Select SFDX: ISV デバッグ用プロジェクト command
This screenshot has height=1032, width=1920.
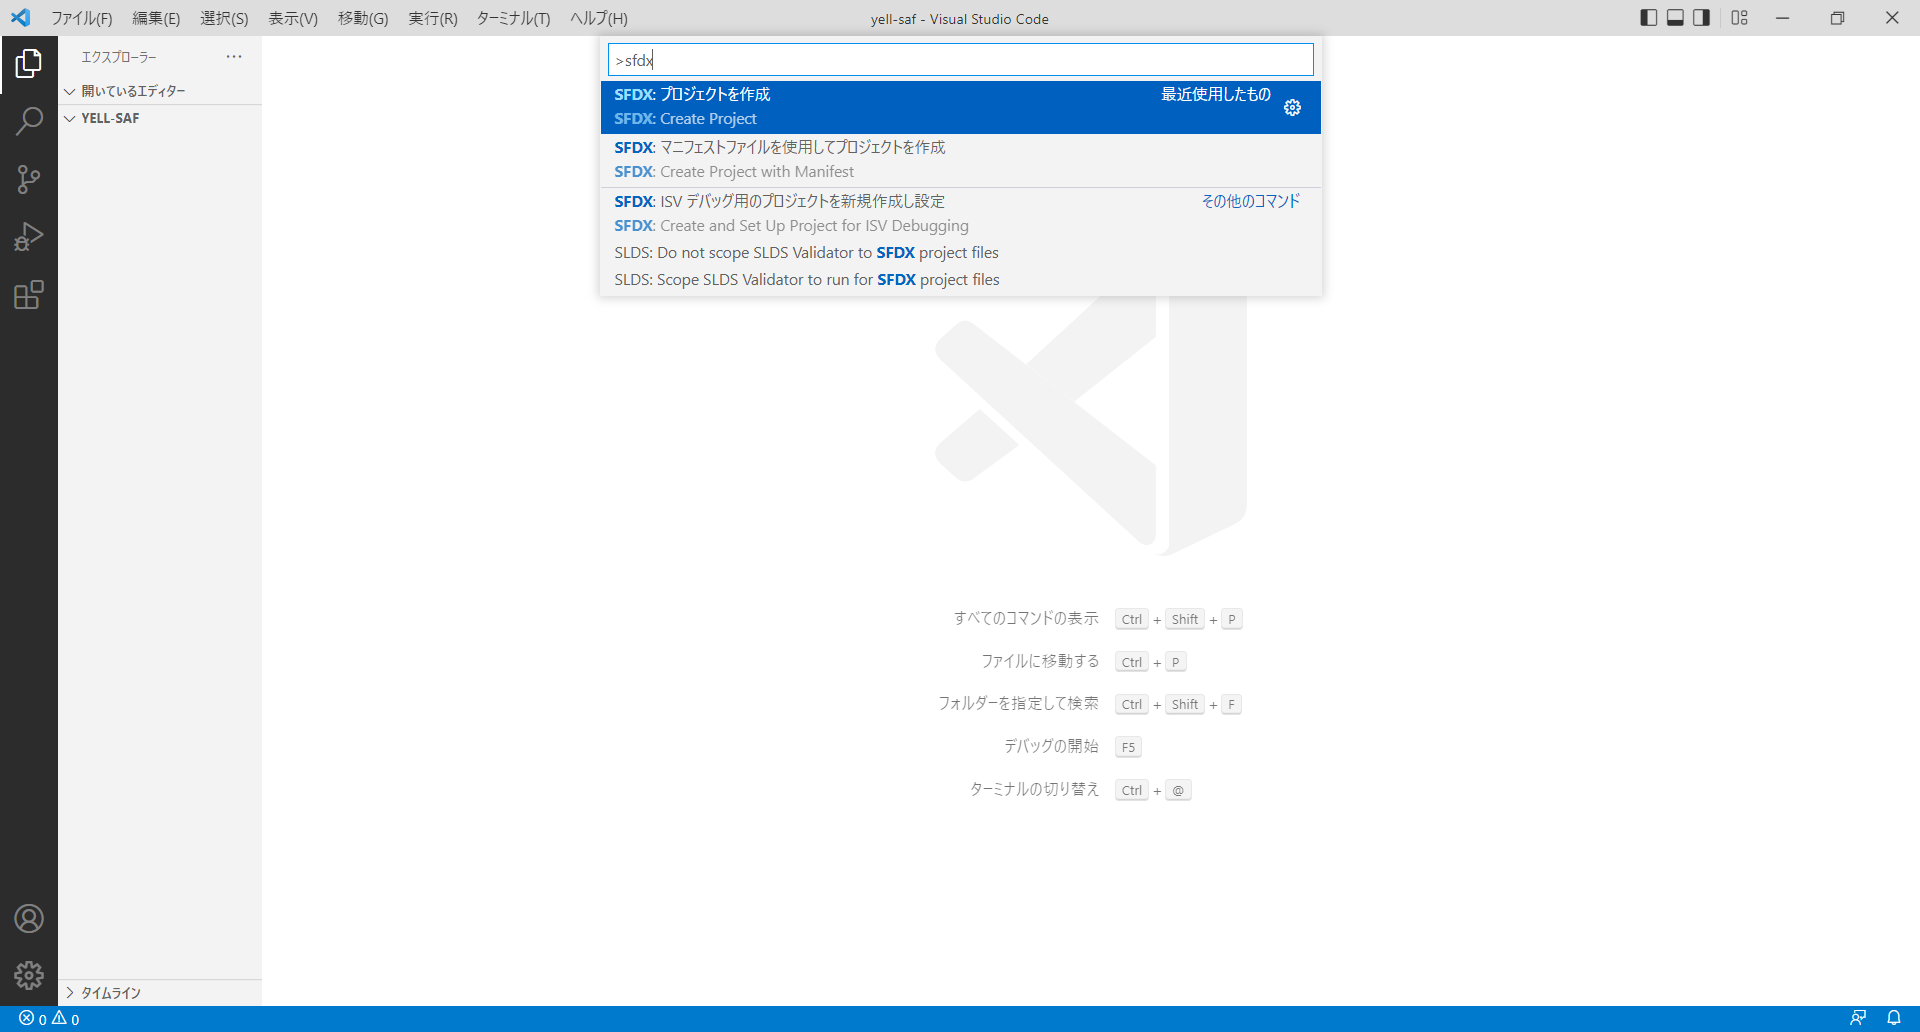click(x=960, y=214)
